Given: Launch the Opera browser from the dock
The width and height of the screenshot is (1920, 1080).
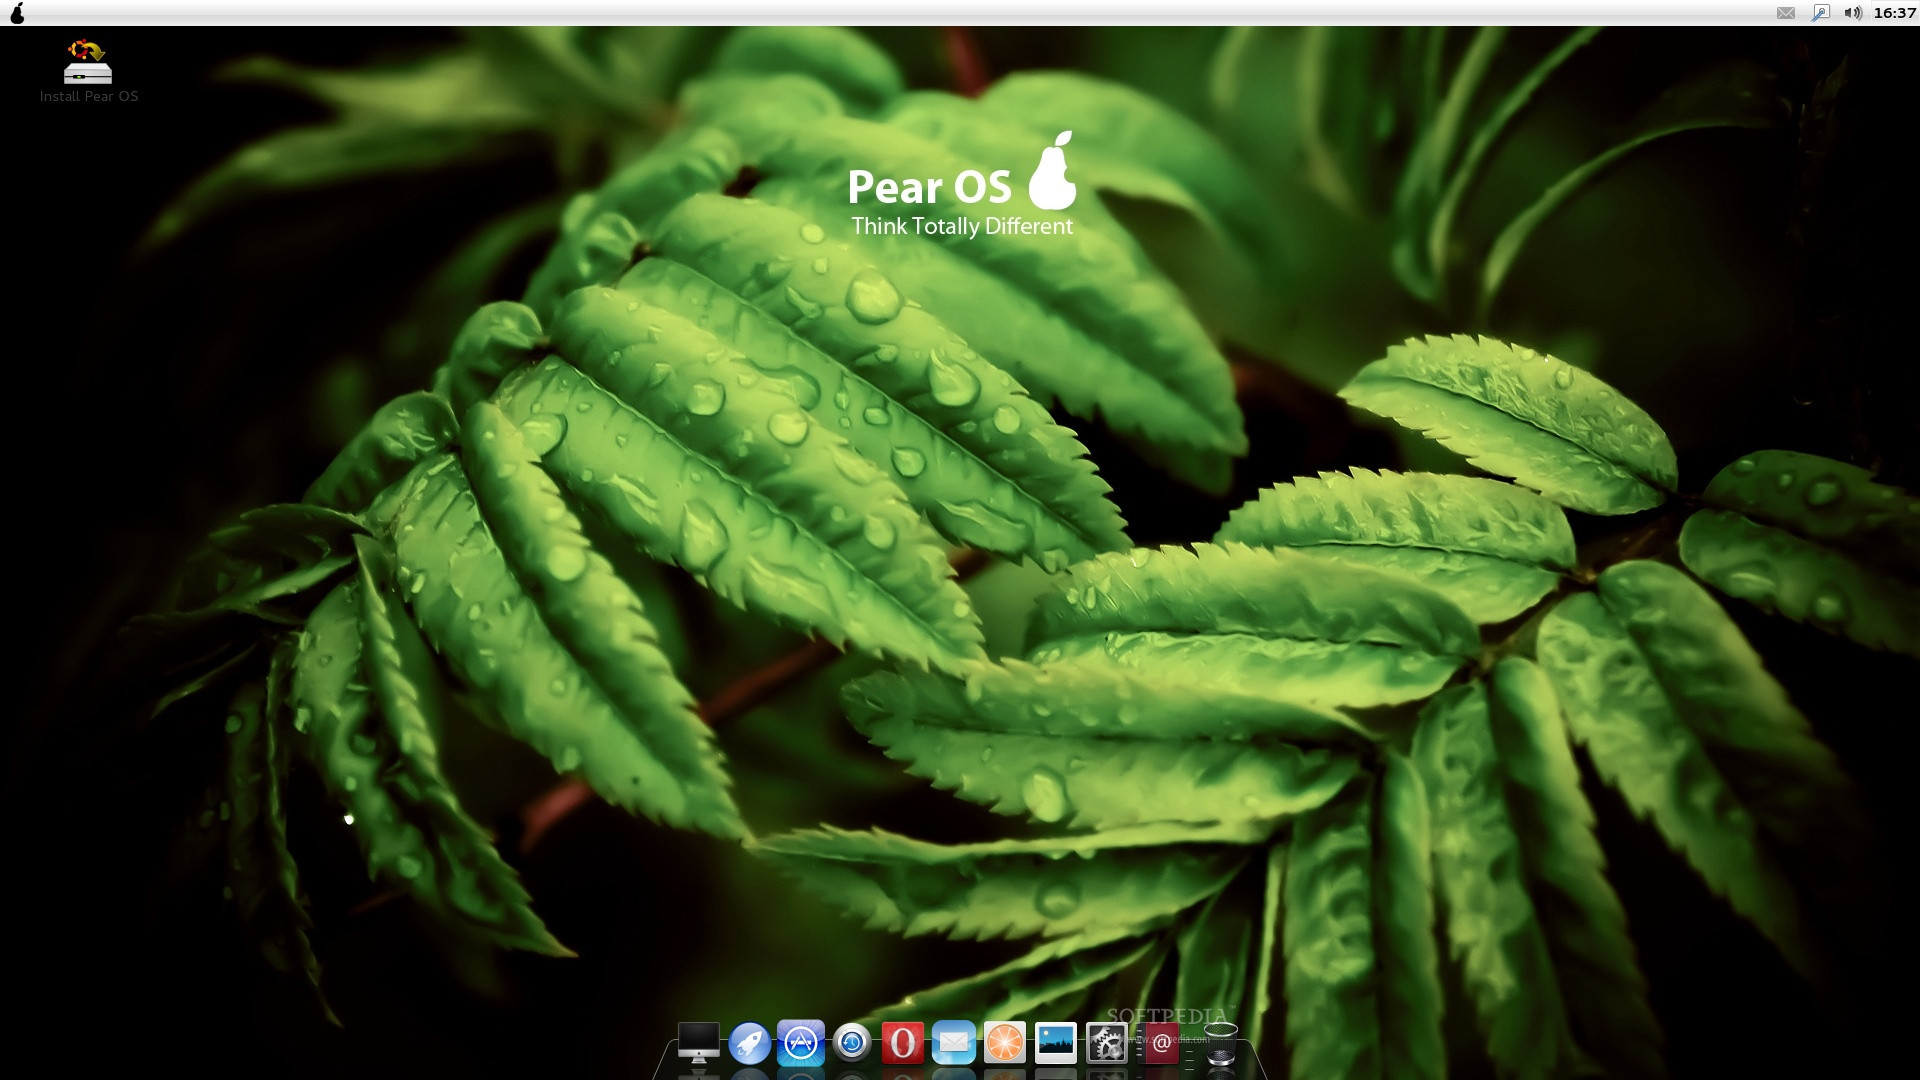Looking at the screenshot, I should 903,1043.
